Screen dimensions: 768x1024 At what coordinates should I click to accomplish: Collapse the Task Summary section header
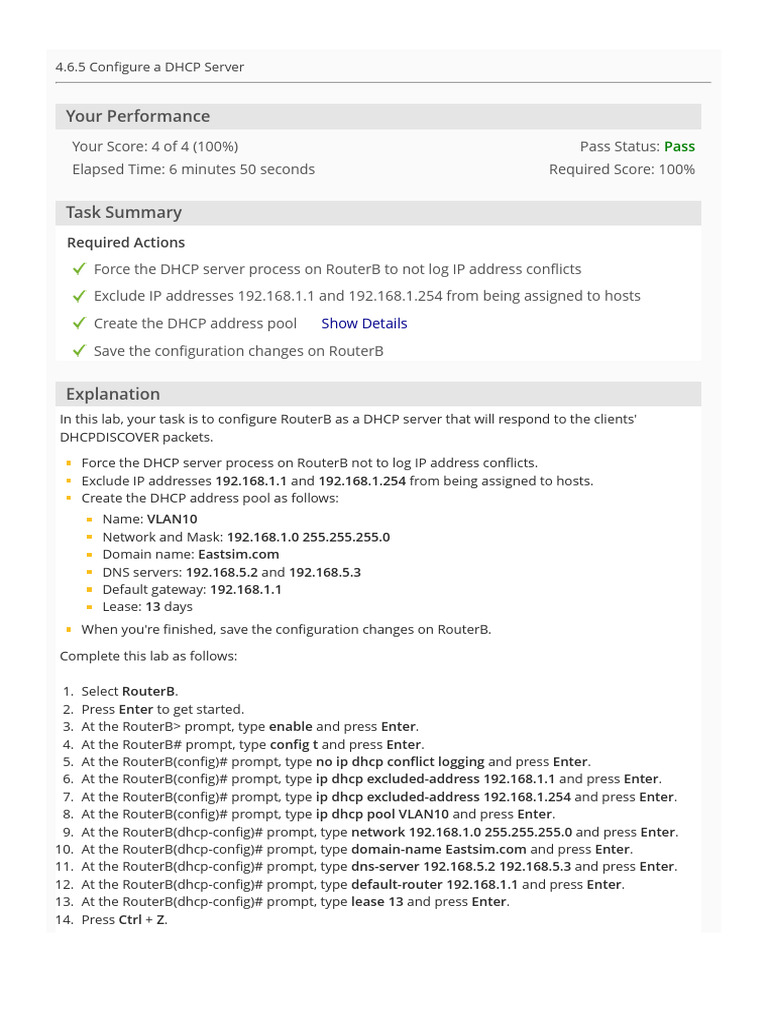pyautogui.click(x=124, y=212)
